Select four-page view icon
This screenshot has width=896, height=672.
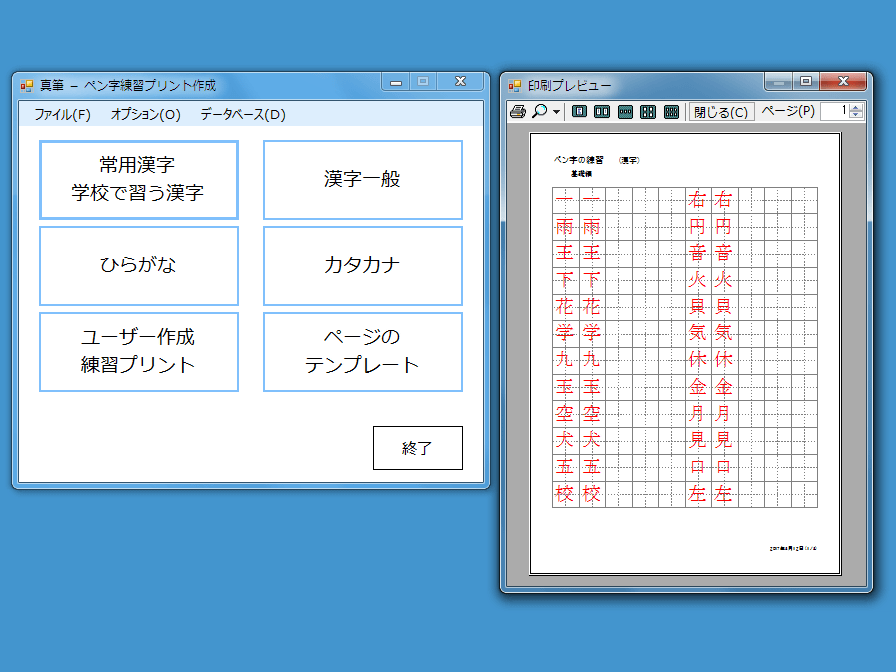pos(648,111)
